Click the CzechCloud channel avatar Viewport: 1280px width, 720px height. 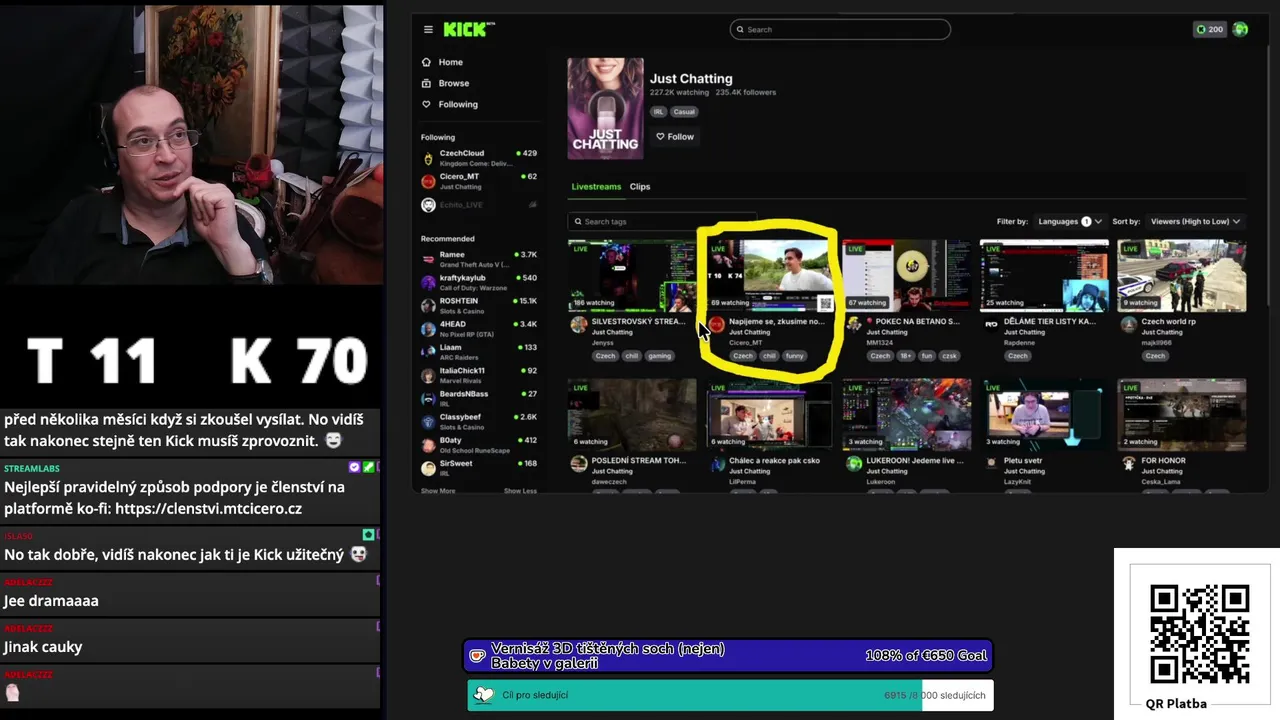click(x=428, y=158)
